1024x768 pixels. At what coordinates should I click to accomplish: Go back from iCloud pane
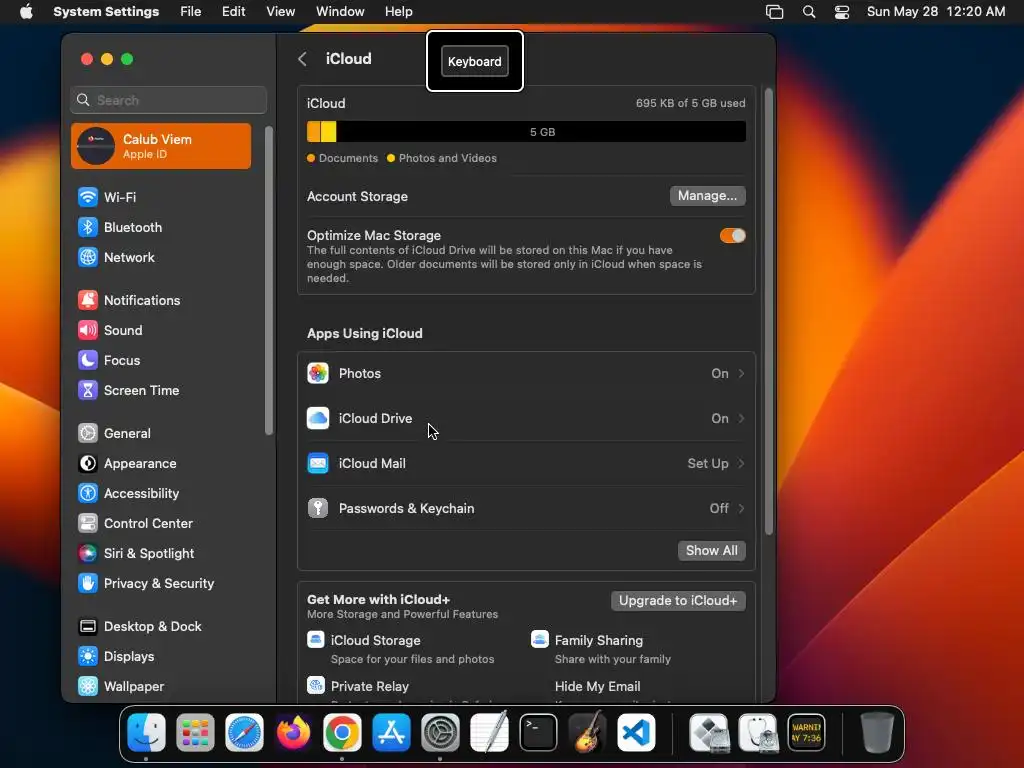[x=302, y=59]
